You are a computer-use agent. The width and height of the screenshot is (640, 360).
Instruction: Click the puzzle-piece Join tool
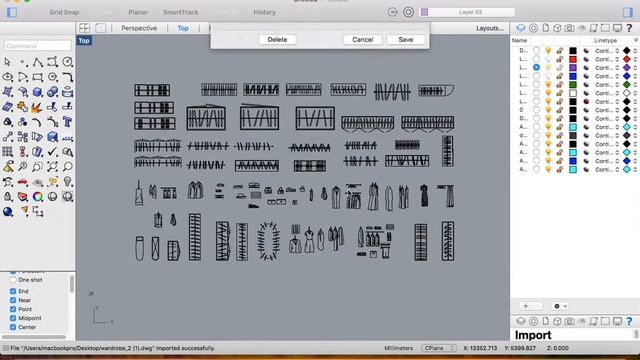point(22,107)
